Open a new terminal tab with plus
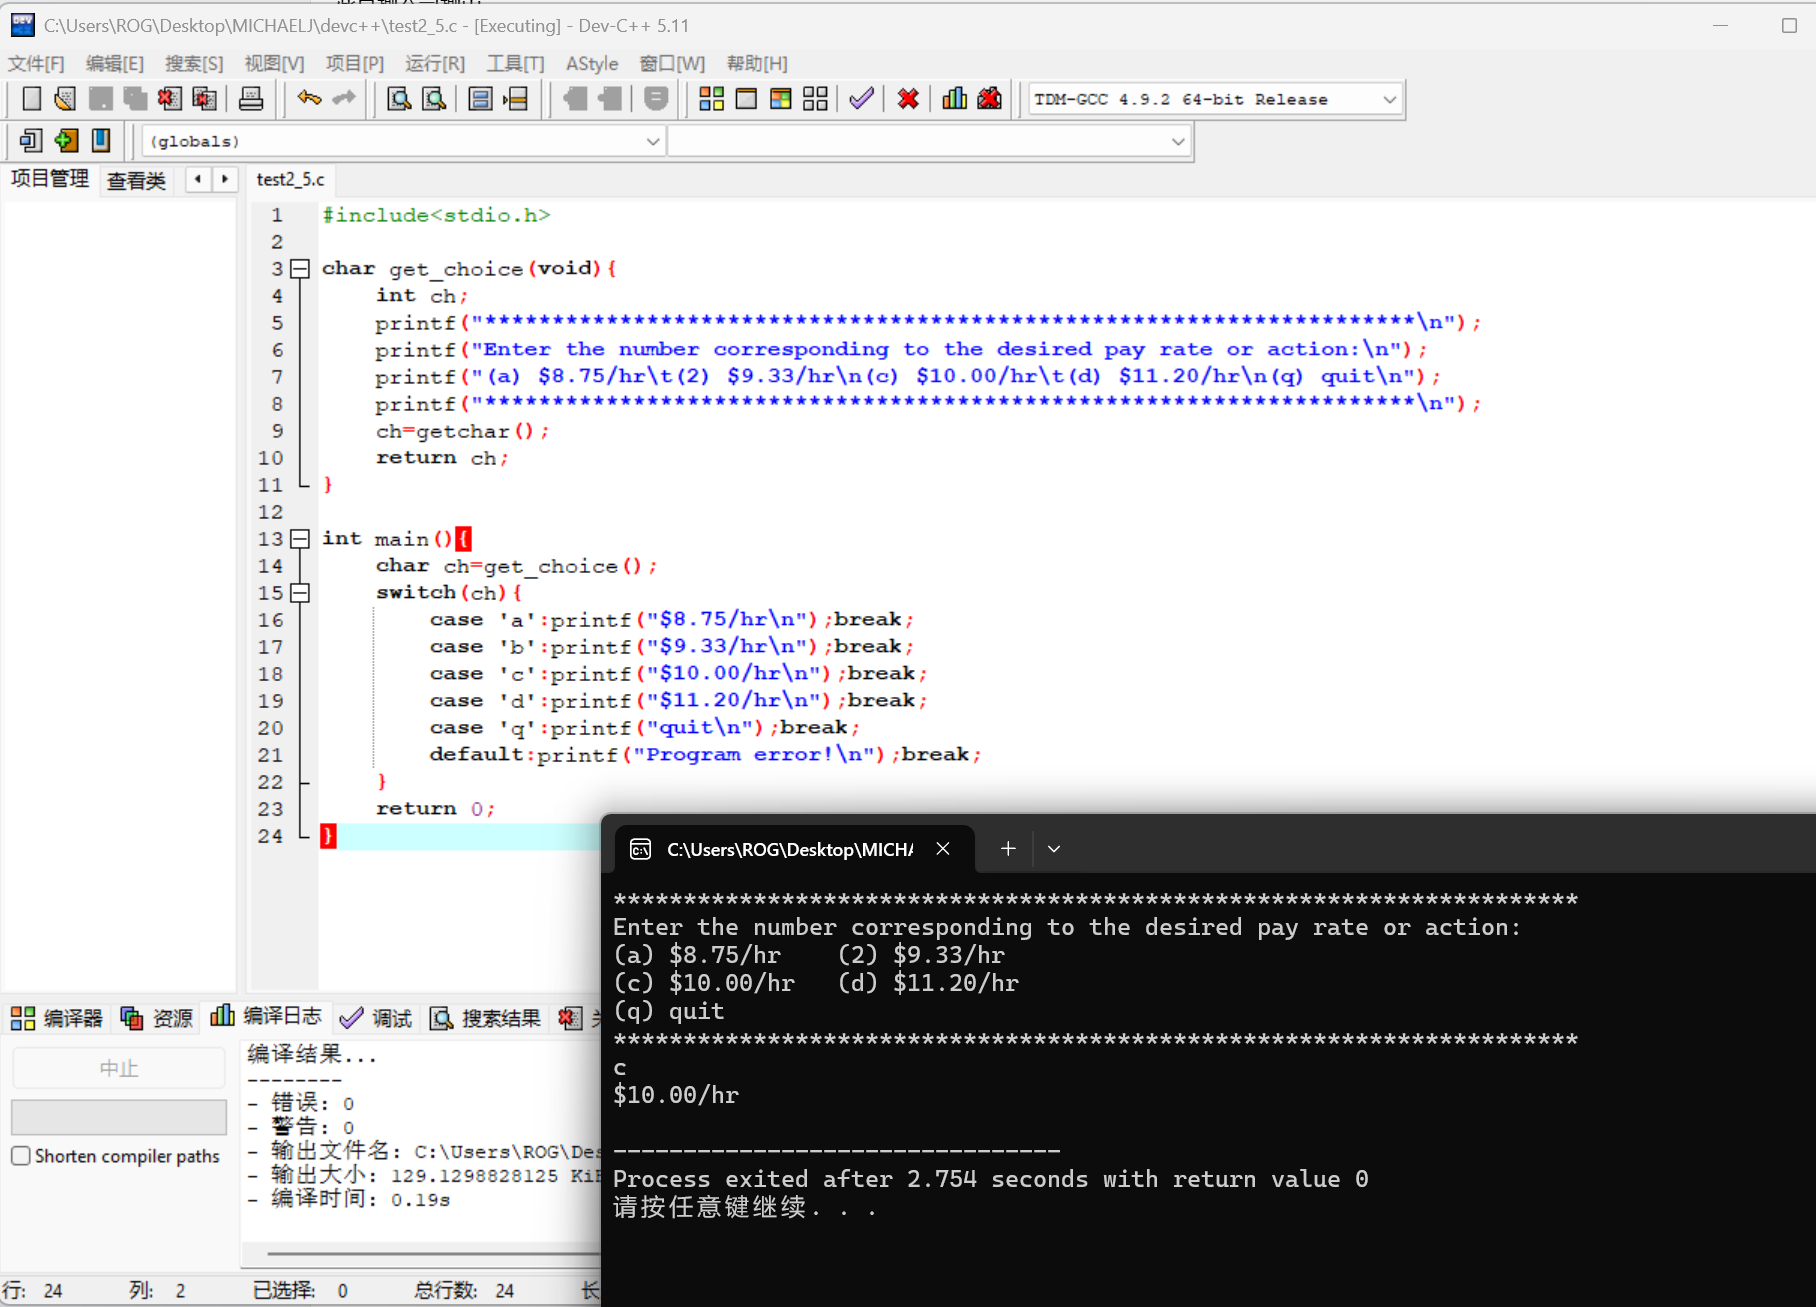This screenshot has height=1307, width=1816. point(1008,849)
